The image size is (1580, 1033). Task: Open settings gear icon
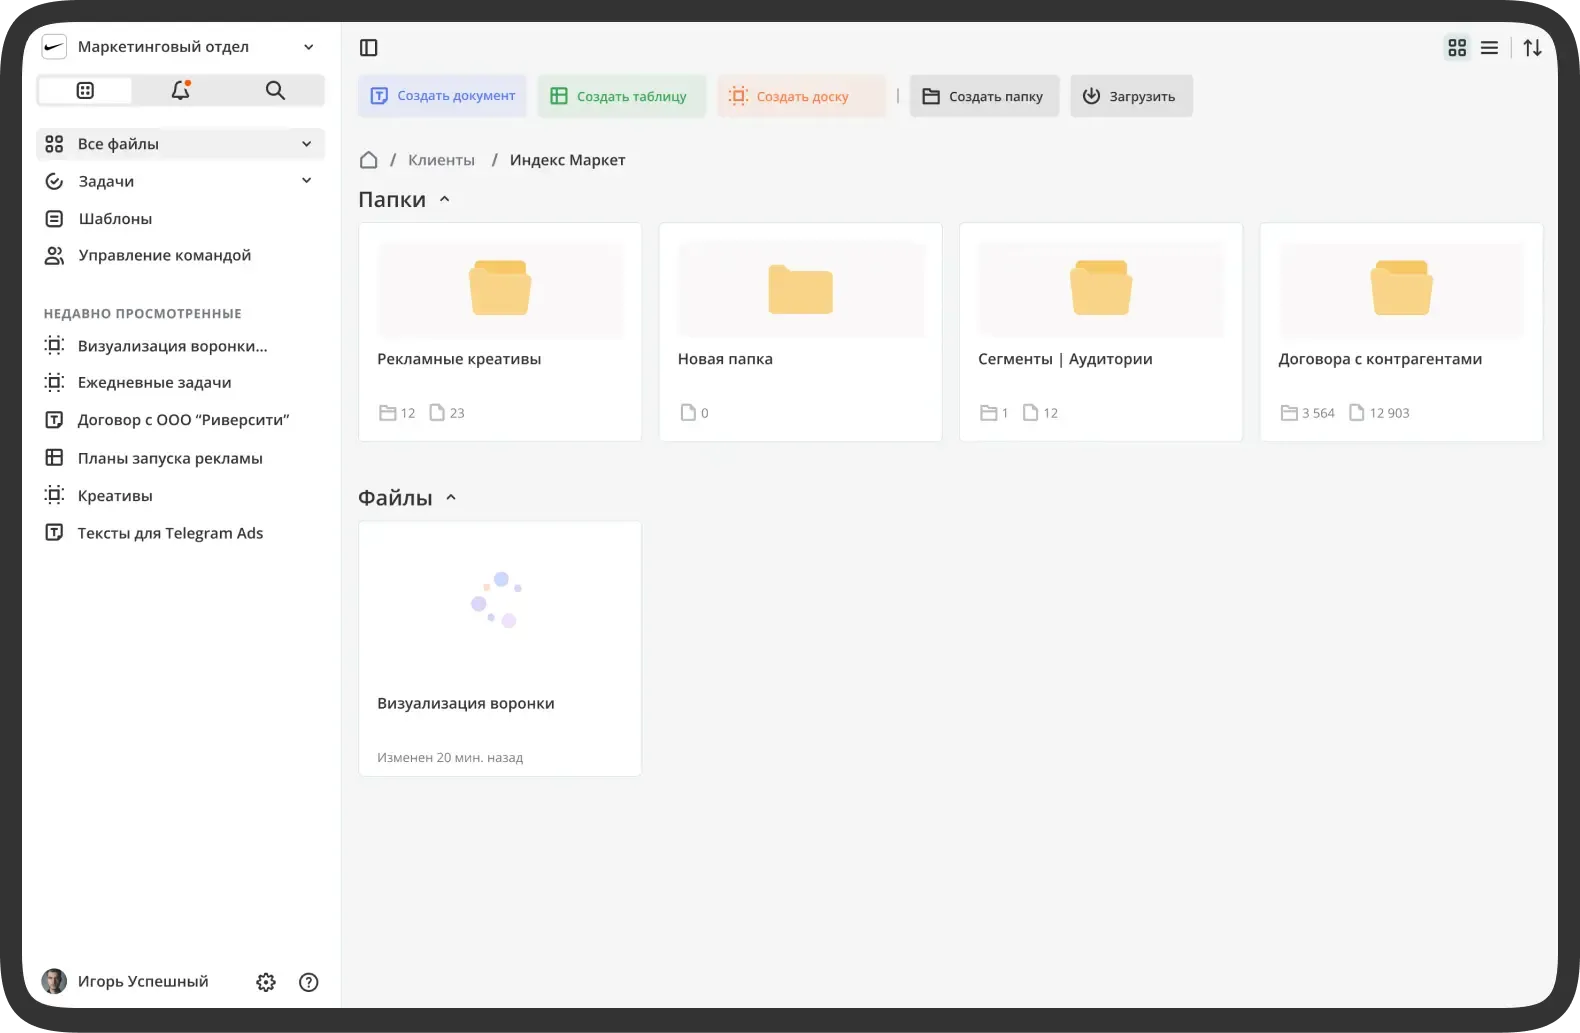[x=266, y=982]
